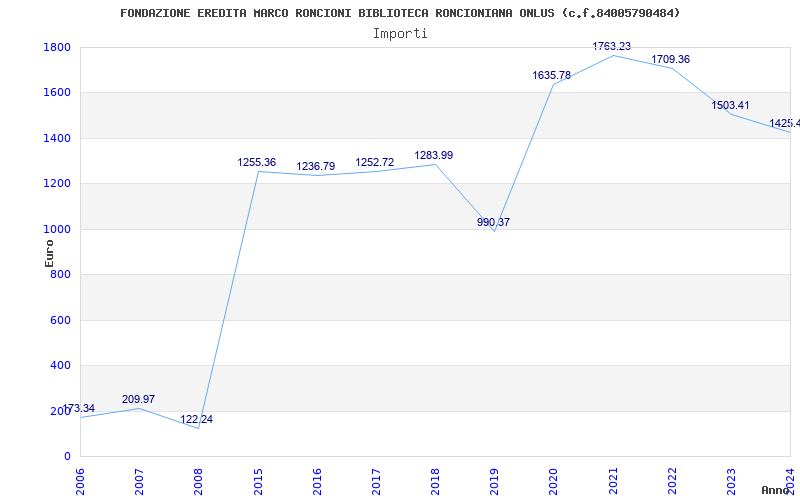The image size is (800, 500).
Task: Click the y-axis value 1000
Action: (58, 229)
